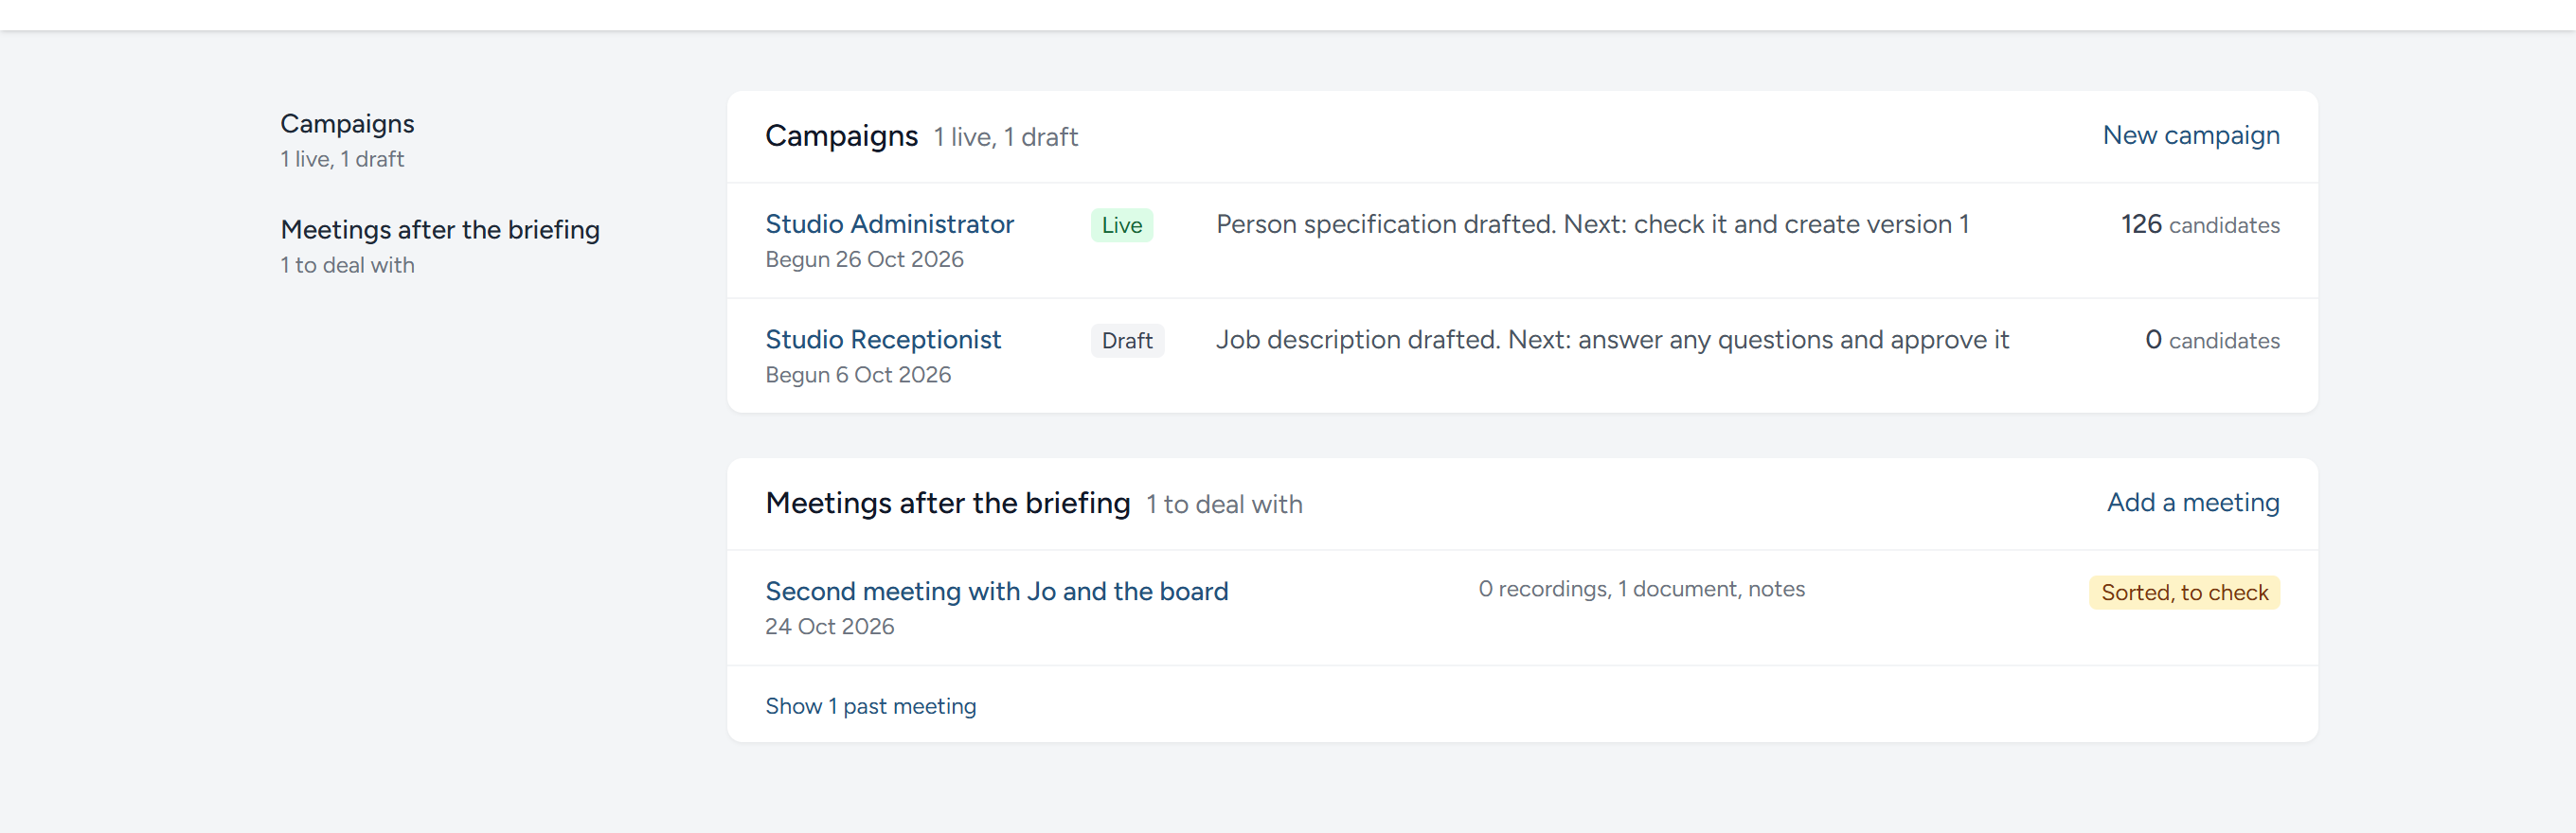Click the Live status badge

[x=1121, y=225]
